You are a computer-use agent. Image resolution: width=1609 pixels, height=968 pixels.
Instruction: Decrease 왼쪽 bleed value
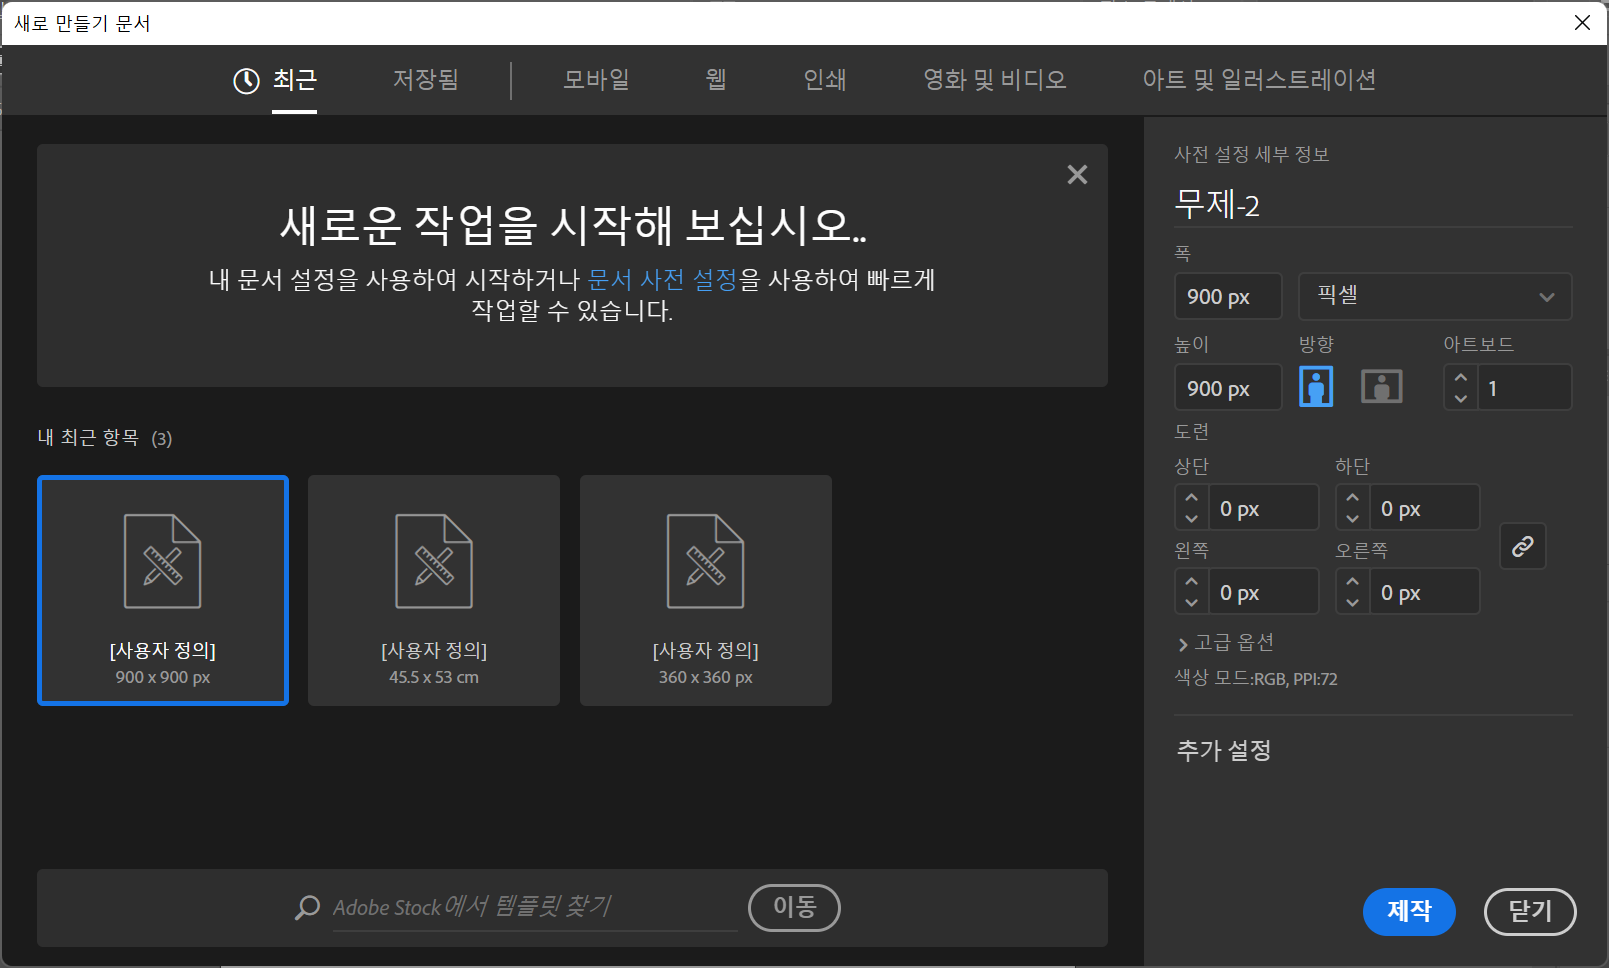[x=1191, y=602]
